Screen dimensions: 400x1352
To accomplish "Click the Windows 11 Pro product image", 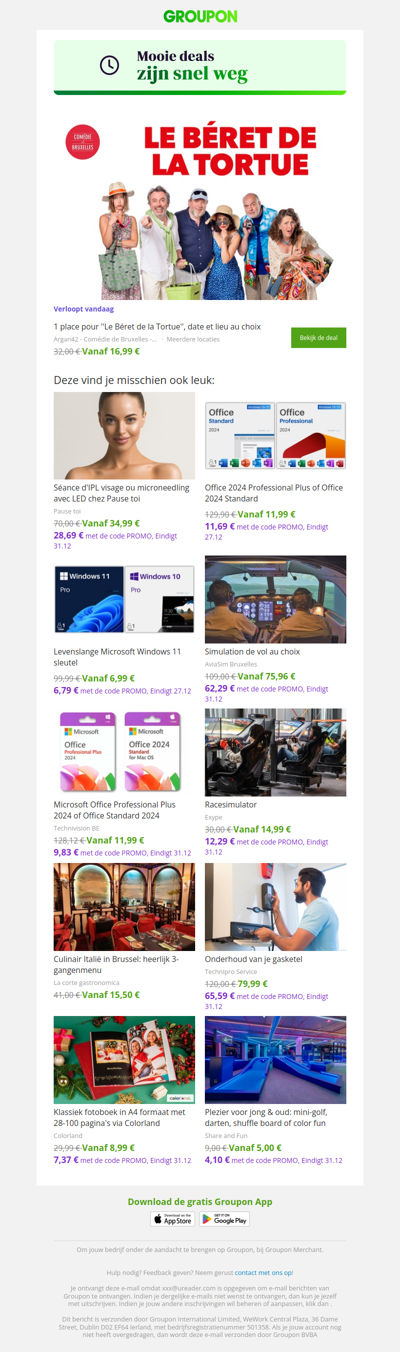I will pos(124,600).
